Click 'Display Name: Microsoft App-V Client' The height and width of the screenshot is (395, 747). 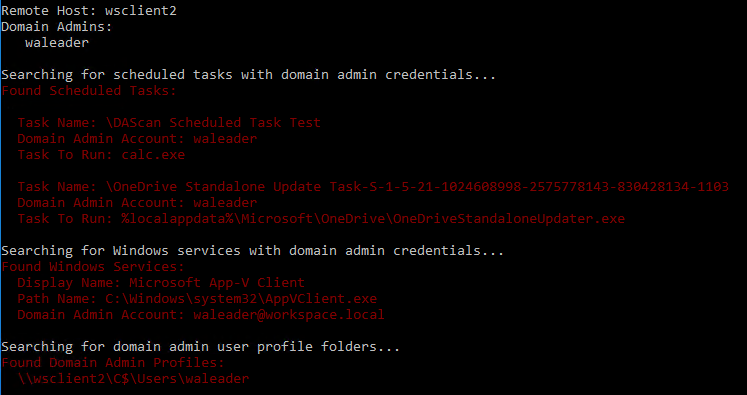161,283
